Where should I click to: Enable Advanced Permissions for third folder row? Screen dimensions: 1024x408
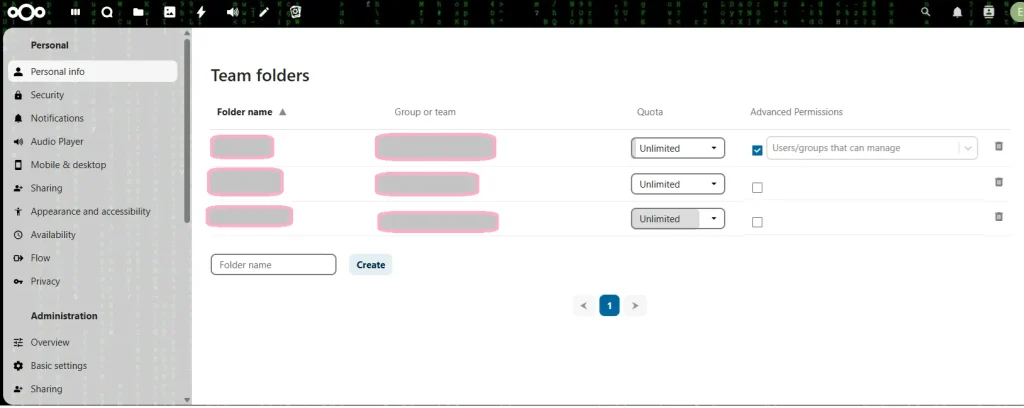(x=757, y=222)
